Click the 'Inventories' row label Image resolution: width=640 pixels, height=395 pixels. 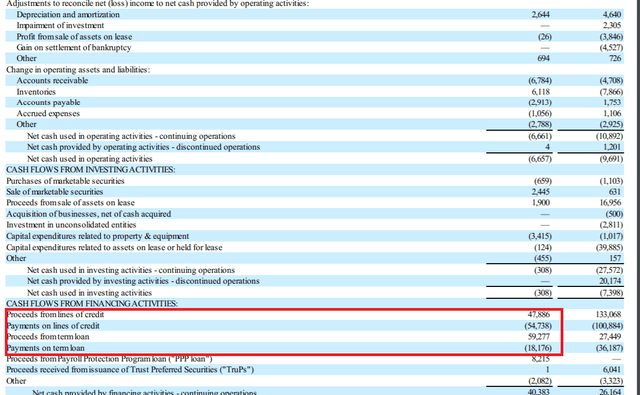click(36, 92)
